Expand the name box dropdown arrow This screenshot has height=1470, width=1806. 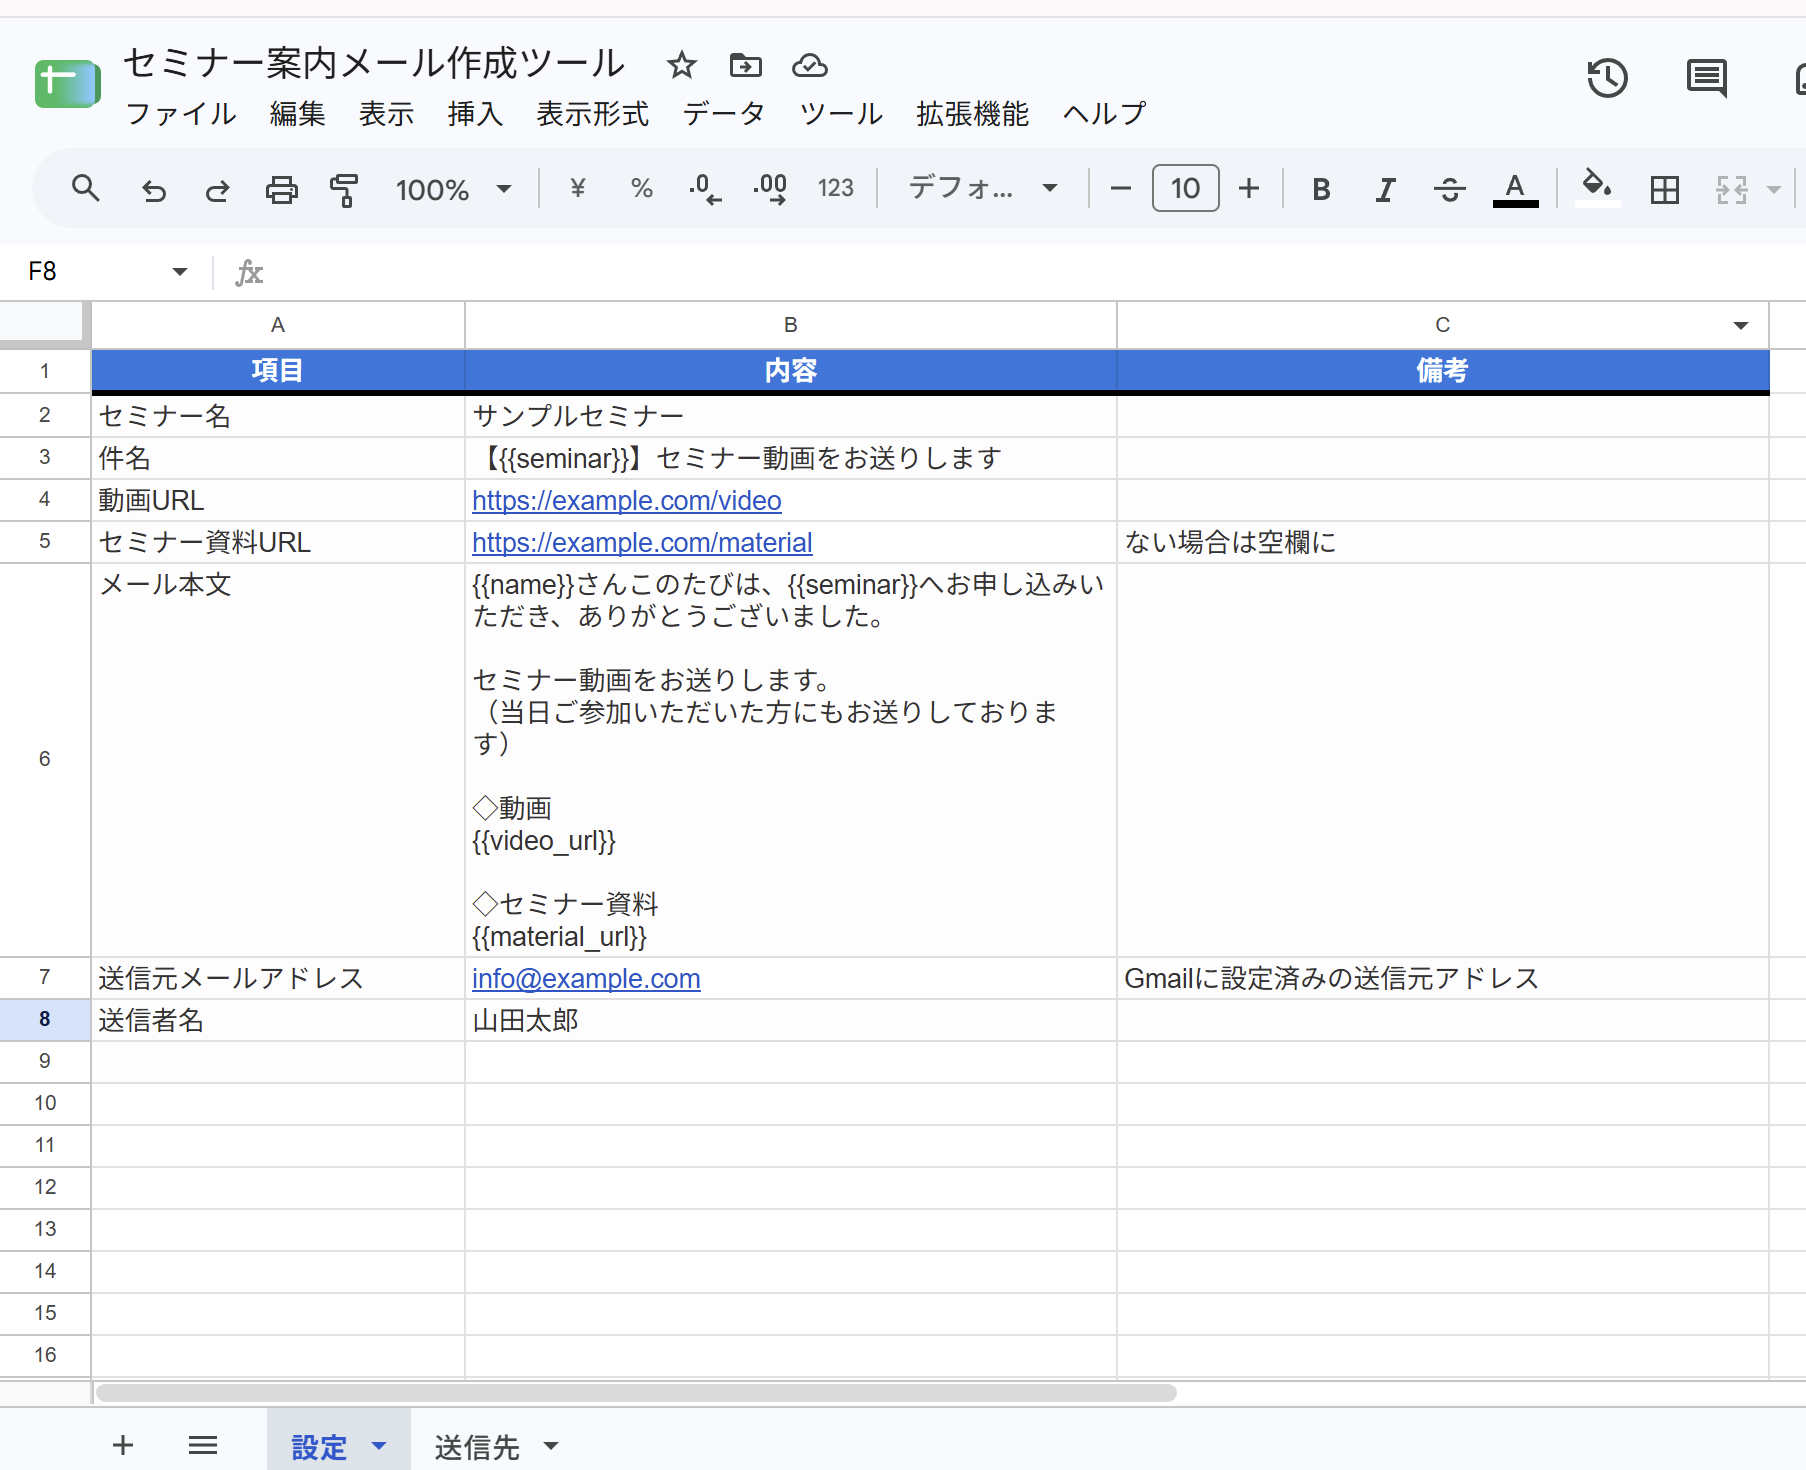(x=180, y=271)
